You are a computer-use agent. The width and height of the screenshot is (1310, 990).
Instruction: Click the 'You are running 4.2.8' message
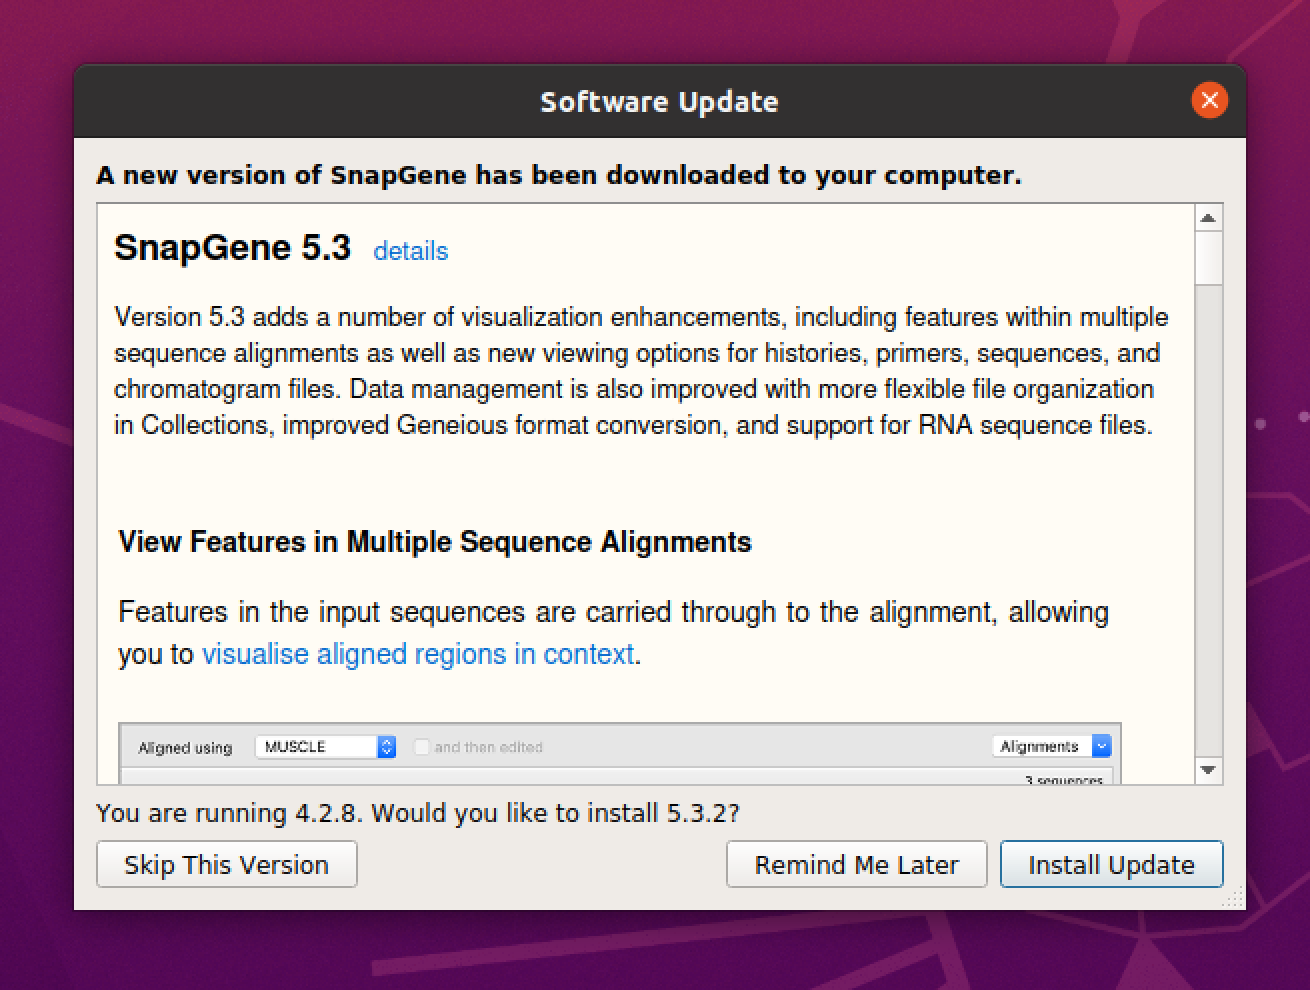(417, 813)
